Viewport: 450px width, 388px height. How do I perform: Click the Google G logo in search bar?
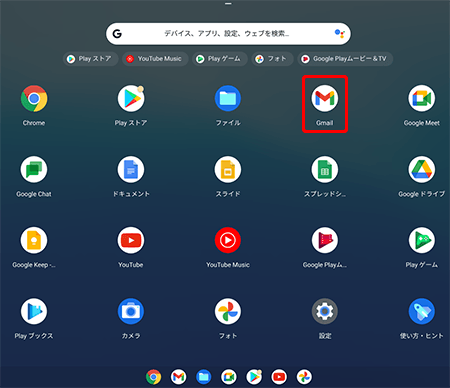[x=117, y=34]
